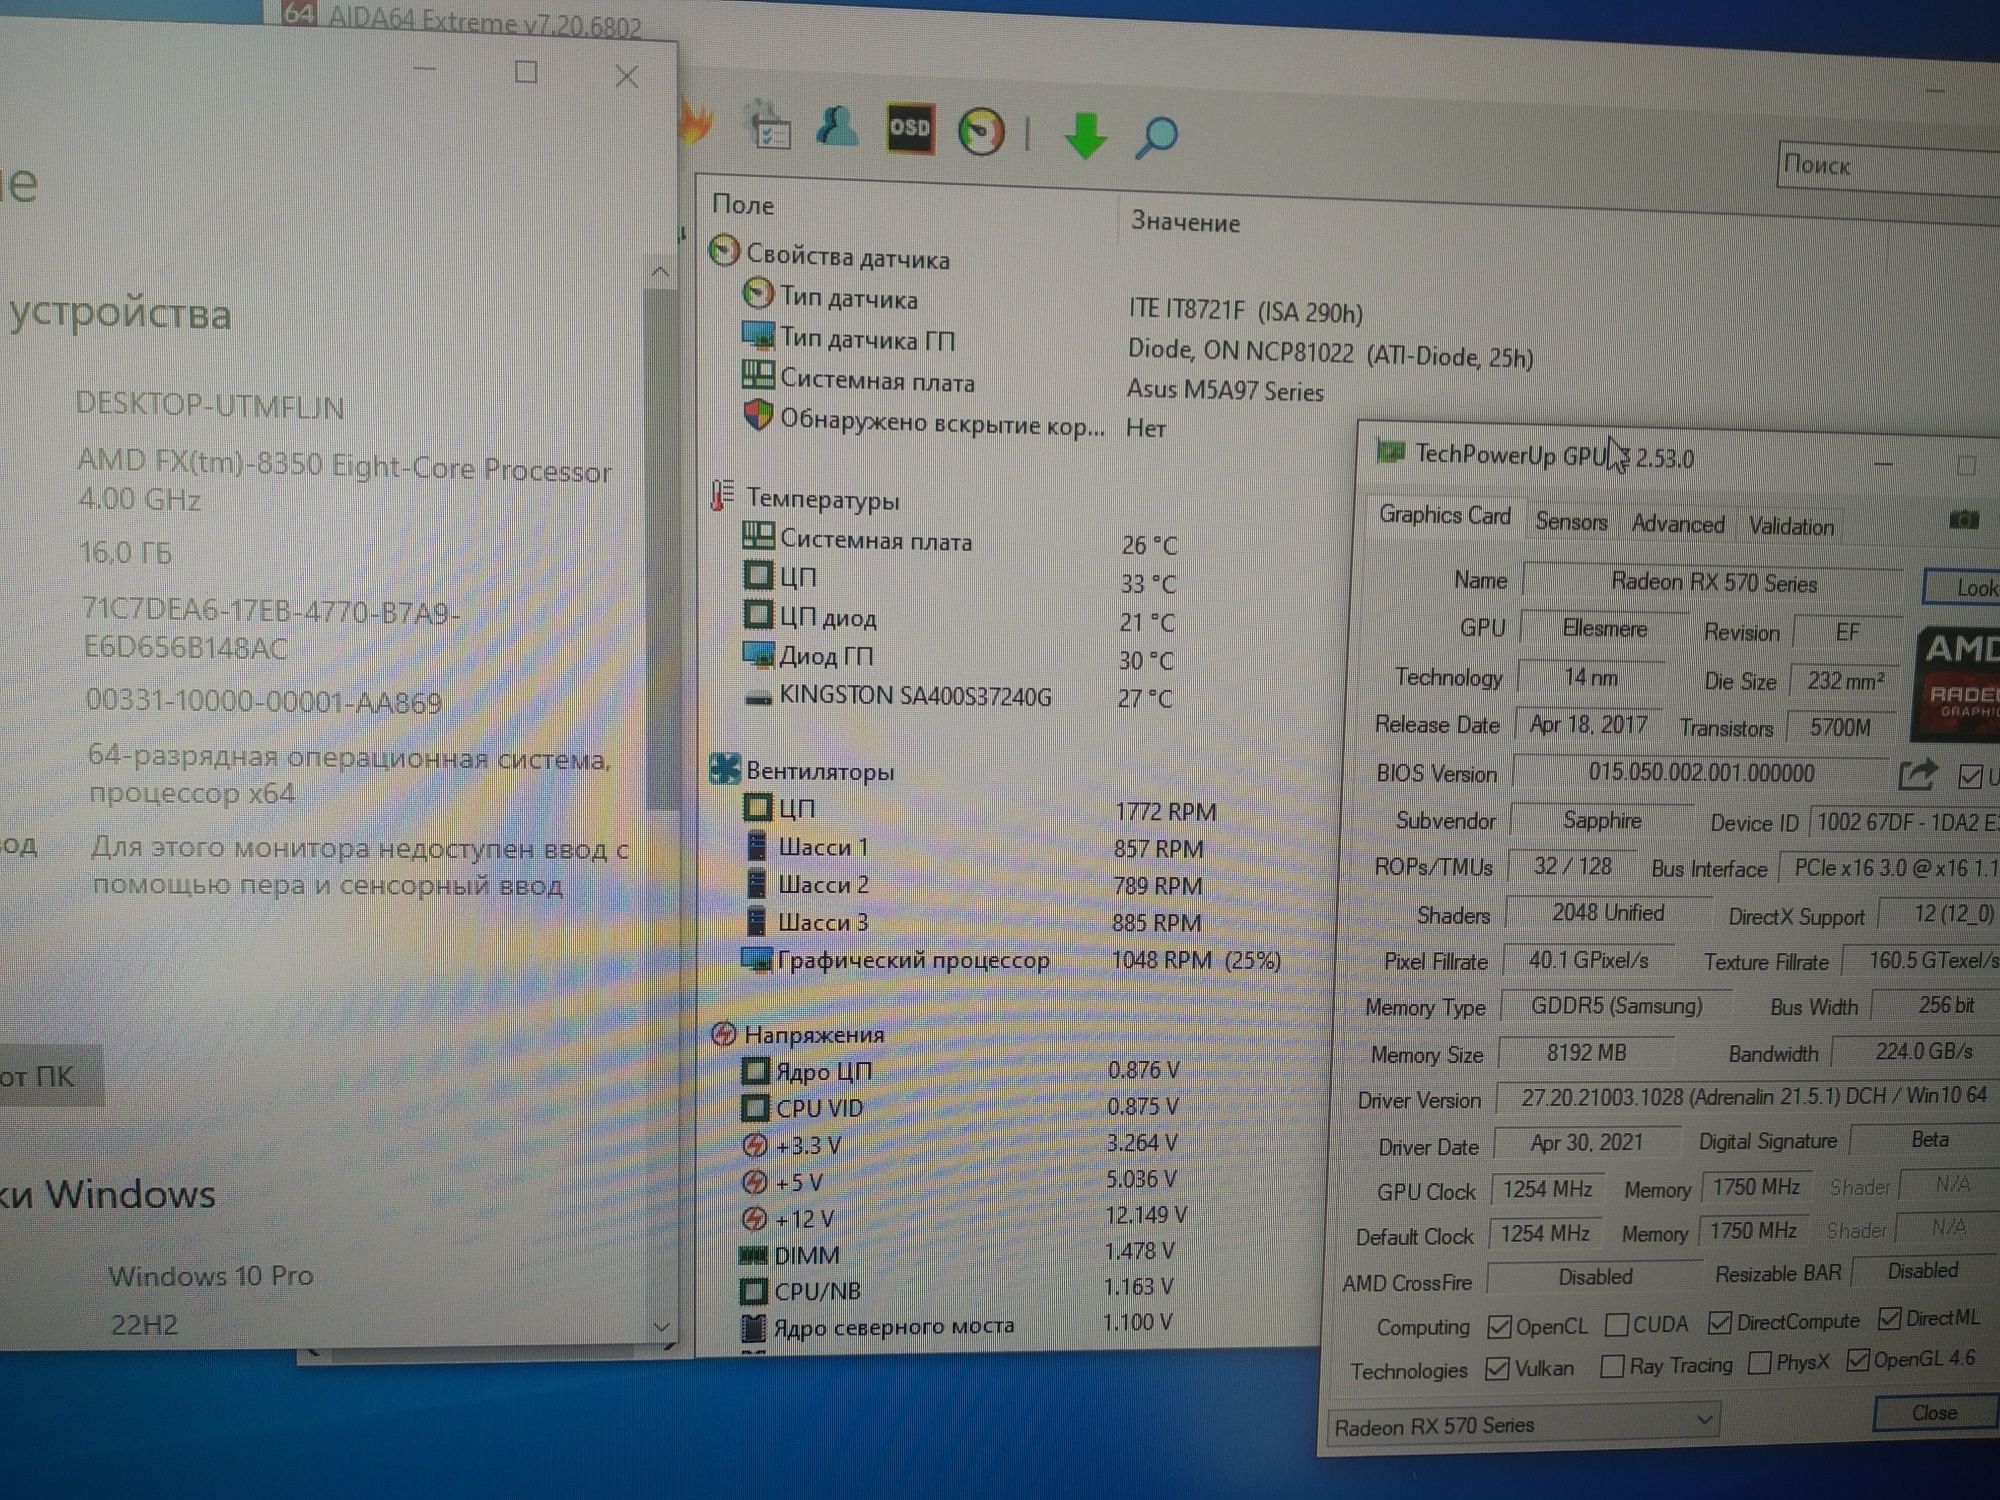
Task: Click the Тип датчика ГП monitor icon
Action: pos(758,335)
